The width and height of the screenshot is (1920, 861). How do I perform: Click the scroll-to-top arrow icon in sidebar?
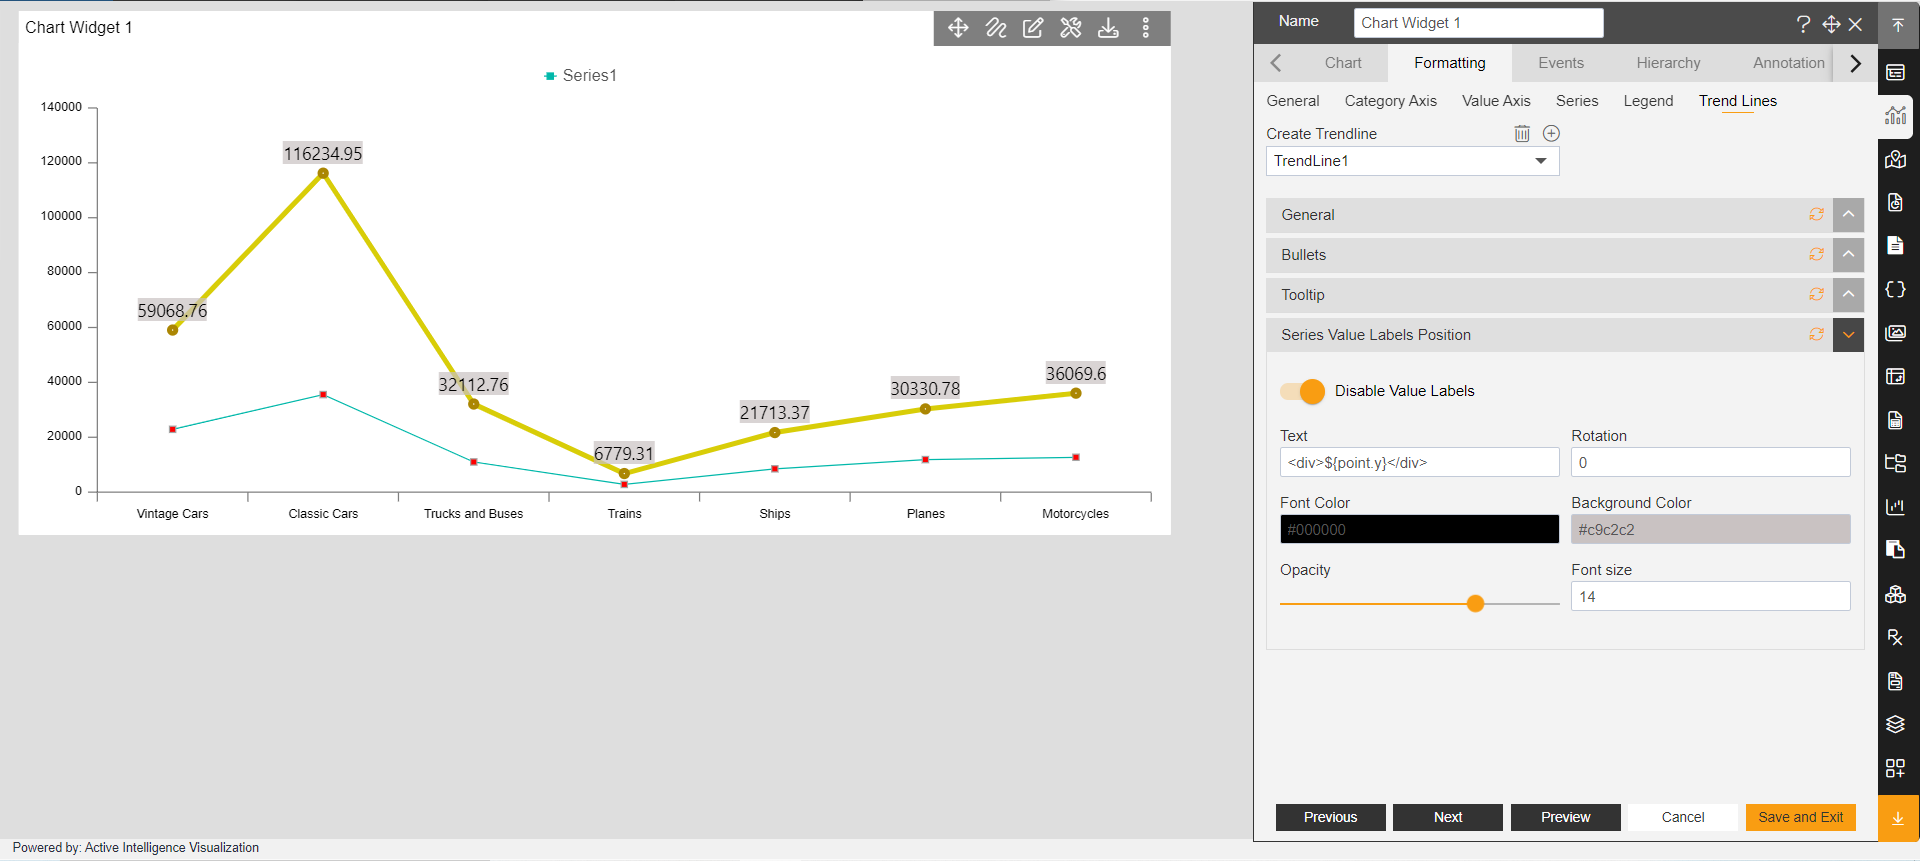pos(1897,25)
